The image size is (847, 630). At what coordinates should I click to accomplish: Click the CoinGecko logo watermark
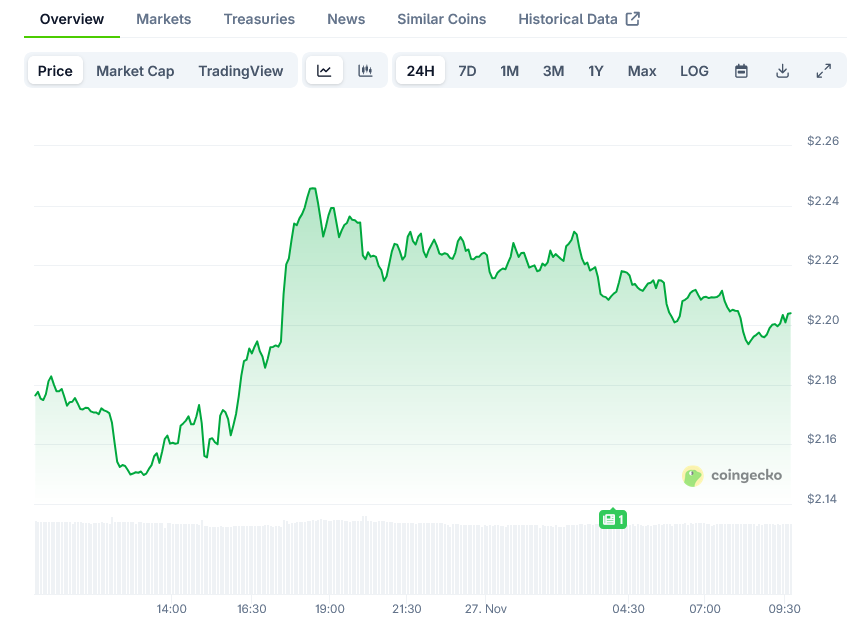pyautogui.click(x=733, y=476)
